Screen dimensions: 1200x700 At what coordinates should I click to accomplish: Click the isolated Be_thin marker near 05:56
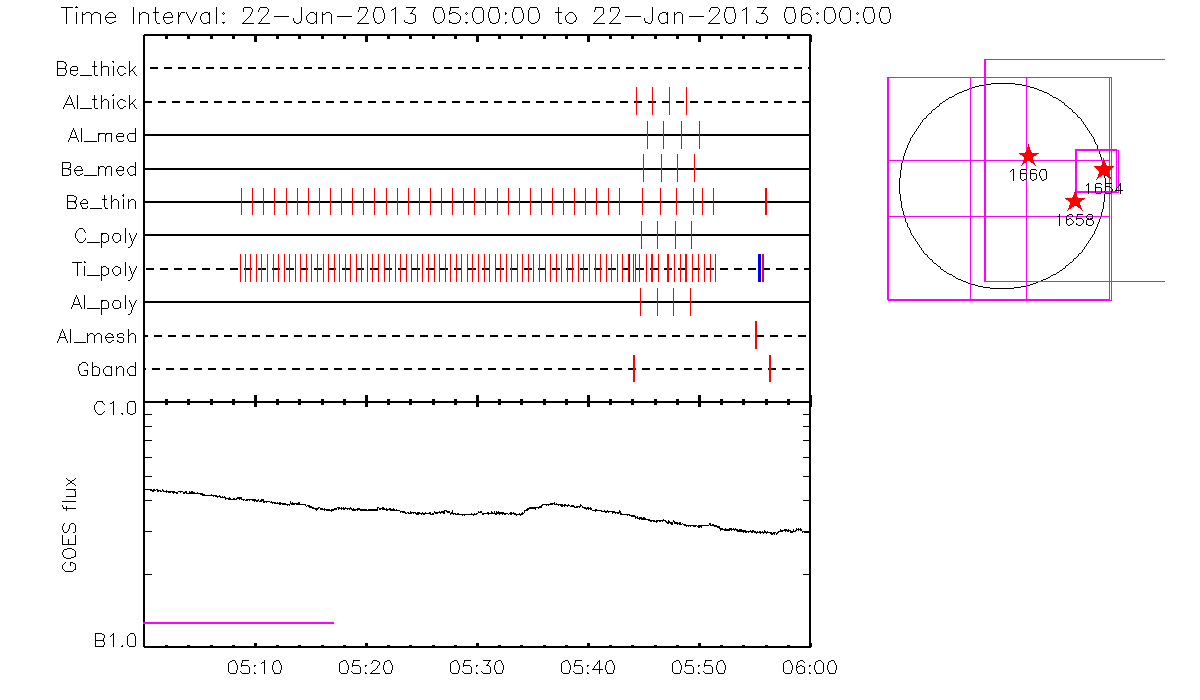click(766, 202)
